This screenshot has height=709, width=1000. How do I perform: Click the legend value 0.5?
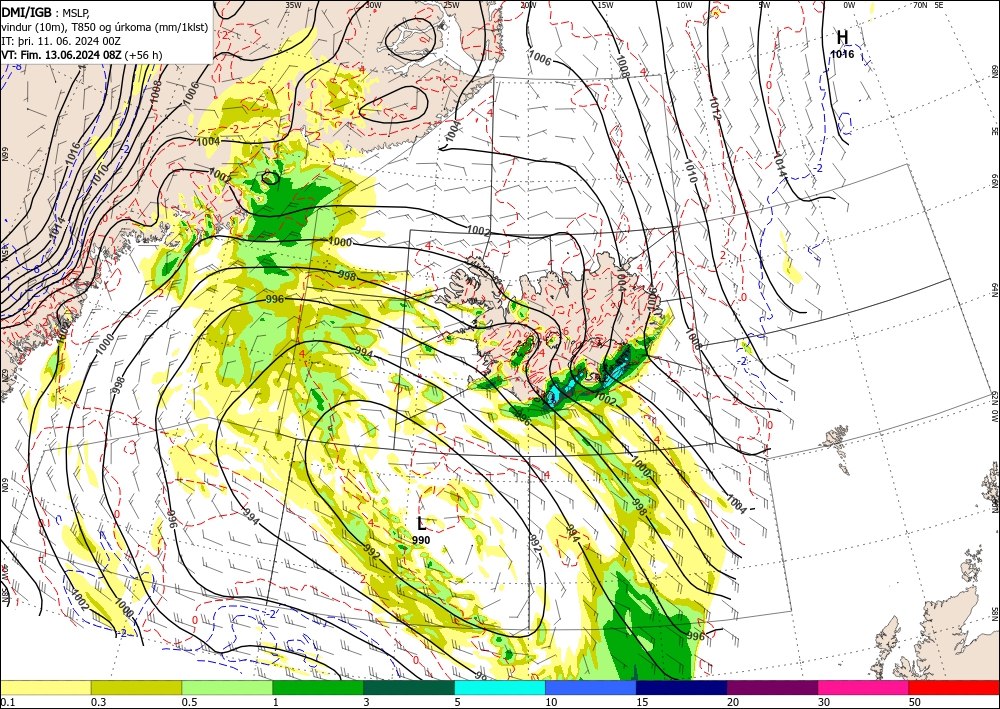[189, 702]
